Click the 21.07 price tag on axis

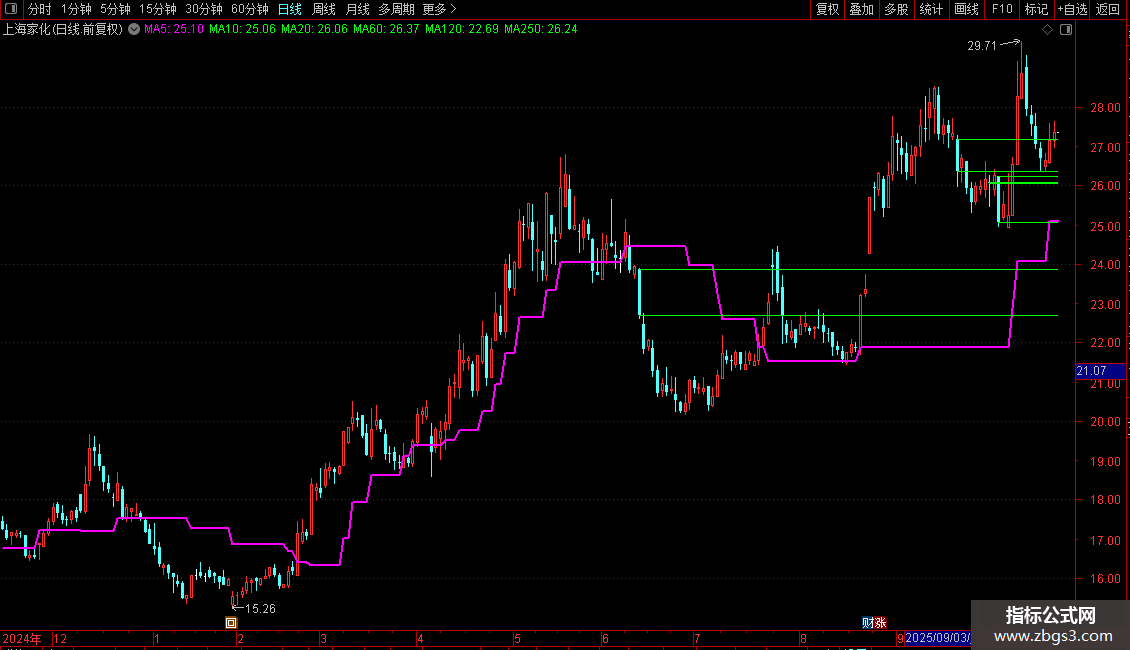pyautogui.click(x=1100, y=371)
